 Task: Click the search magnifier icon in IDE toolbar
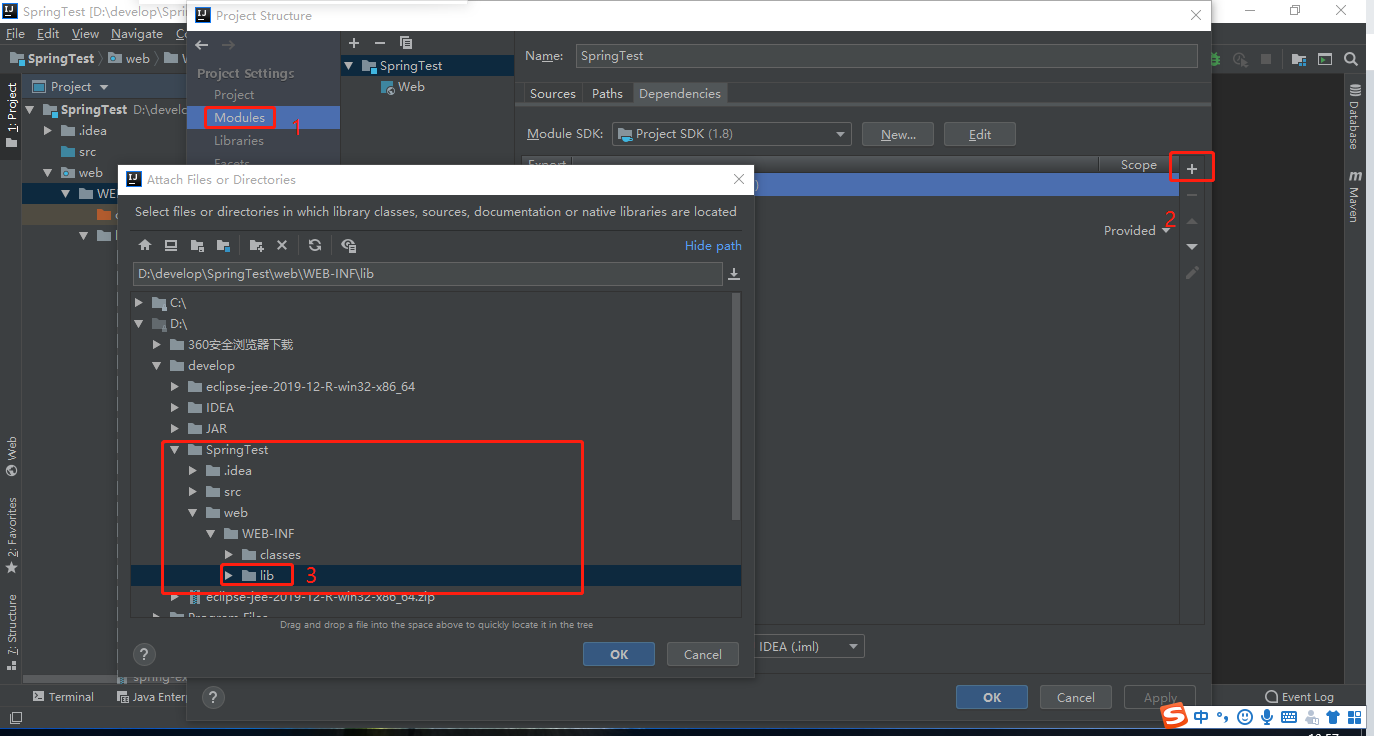[1351, 59]
